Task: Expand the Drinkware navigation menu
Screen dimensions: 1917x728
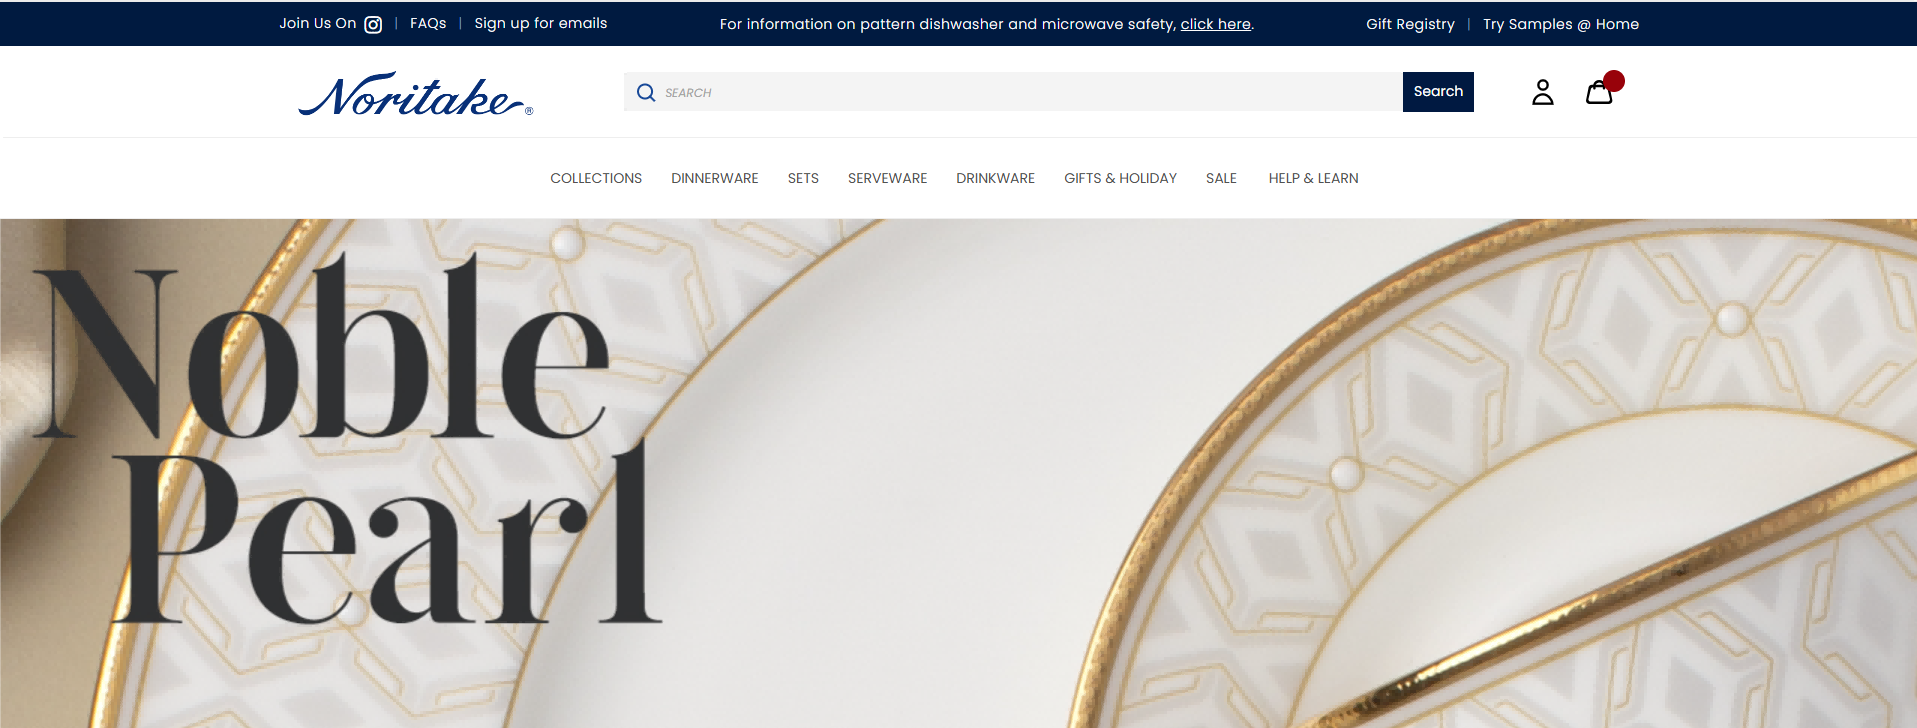Action: [995, 178]
